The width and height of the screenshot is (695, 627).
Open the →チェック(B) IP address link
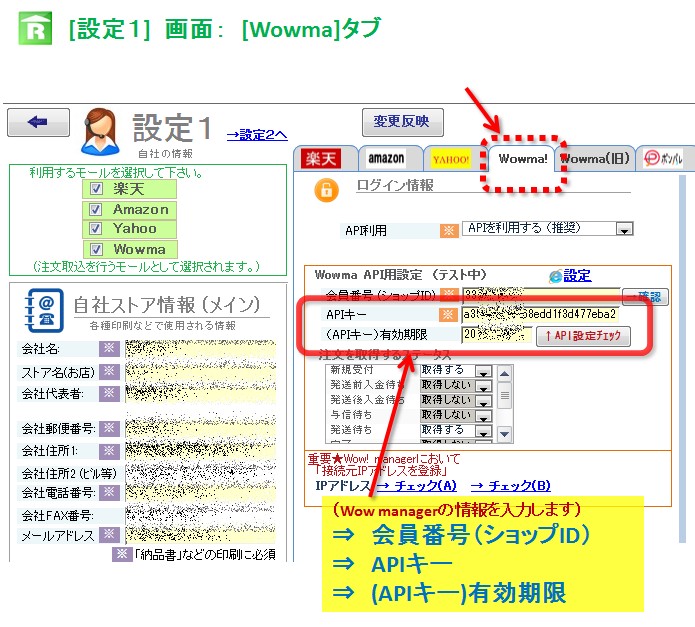coord(511,486)
